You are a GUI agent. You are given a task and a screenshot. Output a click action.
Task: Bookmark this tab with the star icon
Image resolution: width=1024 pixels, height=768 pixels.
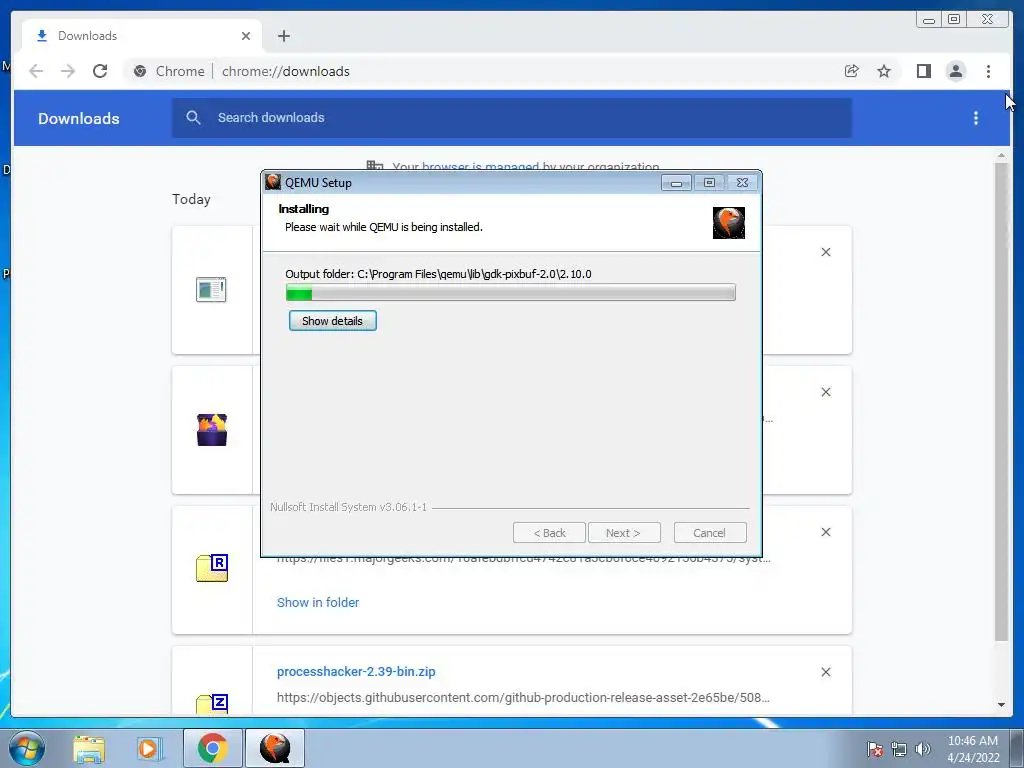884,71
